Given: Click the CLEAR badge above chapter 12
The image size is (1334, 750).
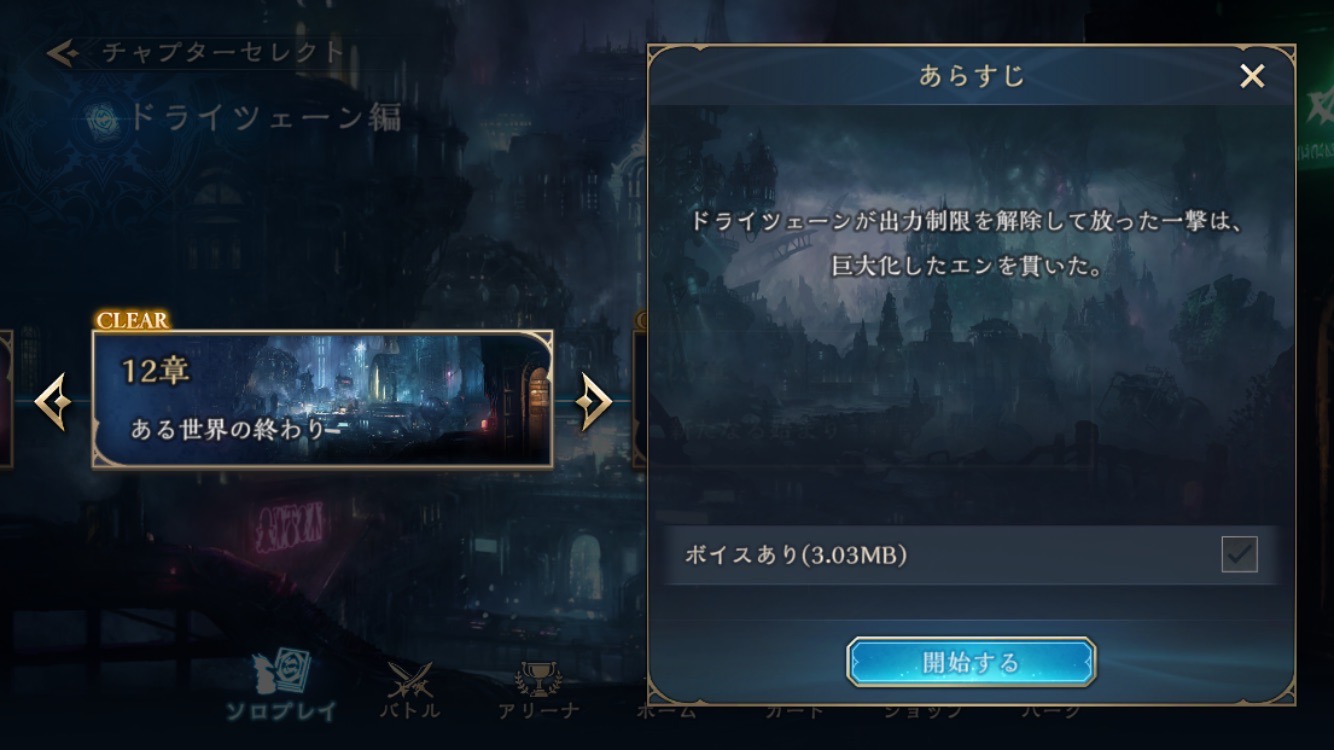Looking at the screenshot, I should tap(132, 320).
